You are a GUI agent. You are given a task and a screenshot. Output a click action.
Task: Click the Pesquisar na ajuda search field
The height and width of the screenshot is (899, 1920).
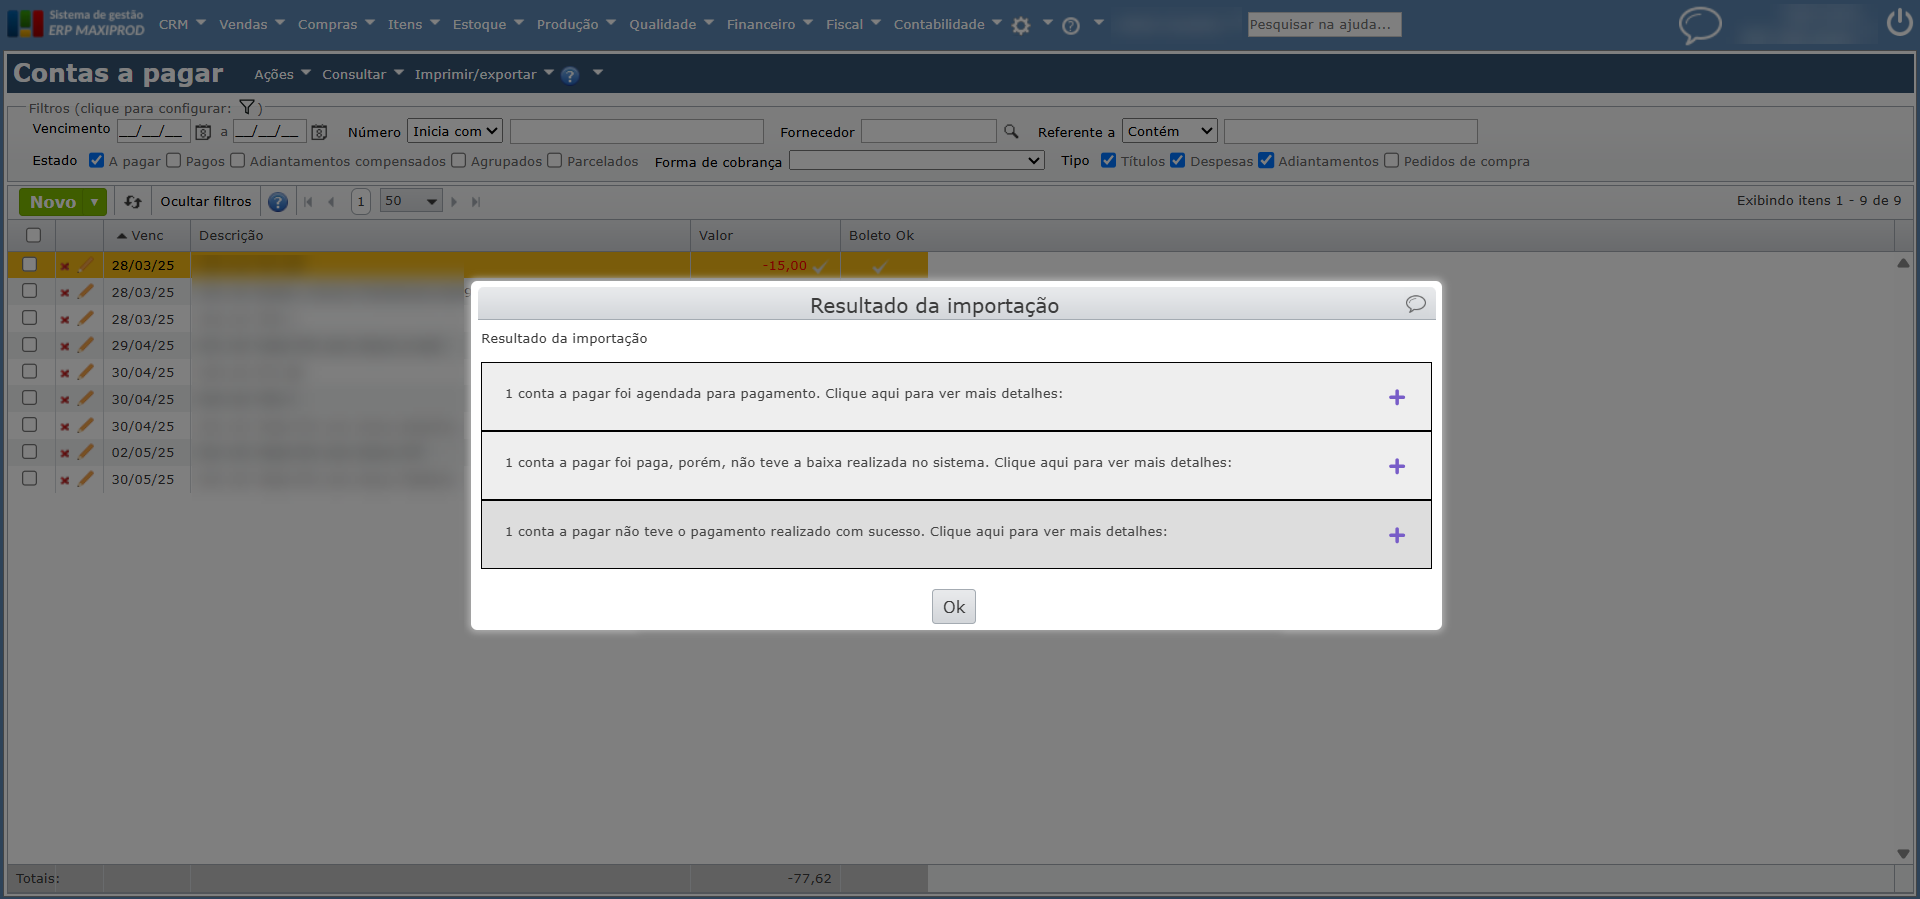pyautogui.click(x=1324, y=24)
